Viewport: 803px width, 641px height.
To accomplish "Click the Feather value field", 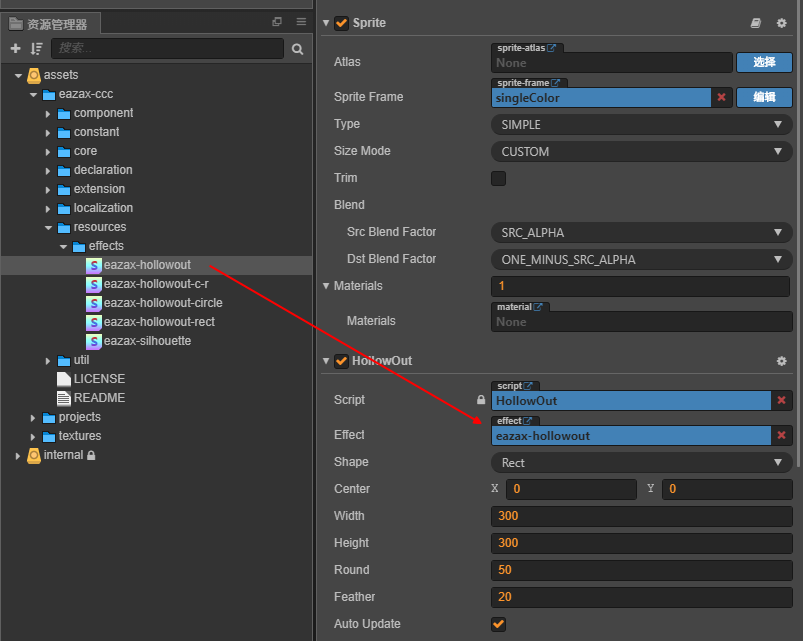I will 642,597.
